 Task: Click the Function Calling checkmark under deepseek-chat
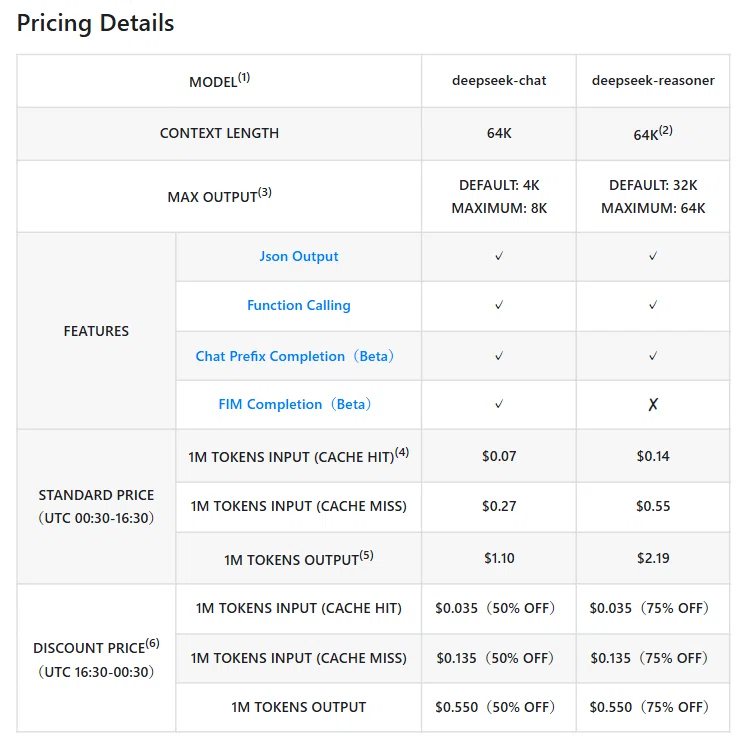tap(499, 305)
